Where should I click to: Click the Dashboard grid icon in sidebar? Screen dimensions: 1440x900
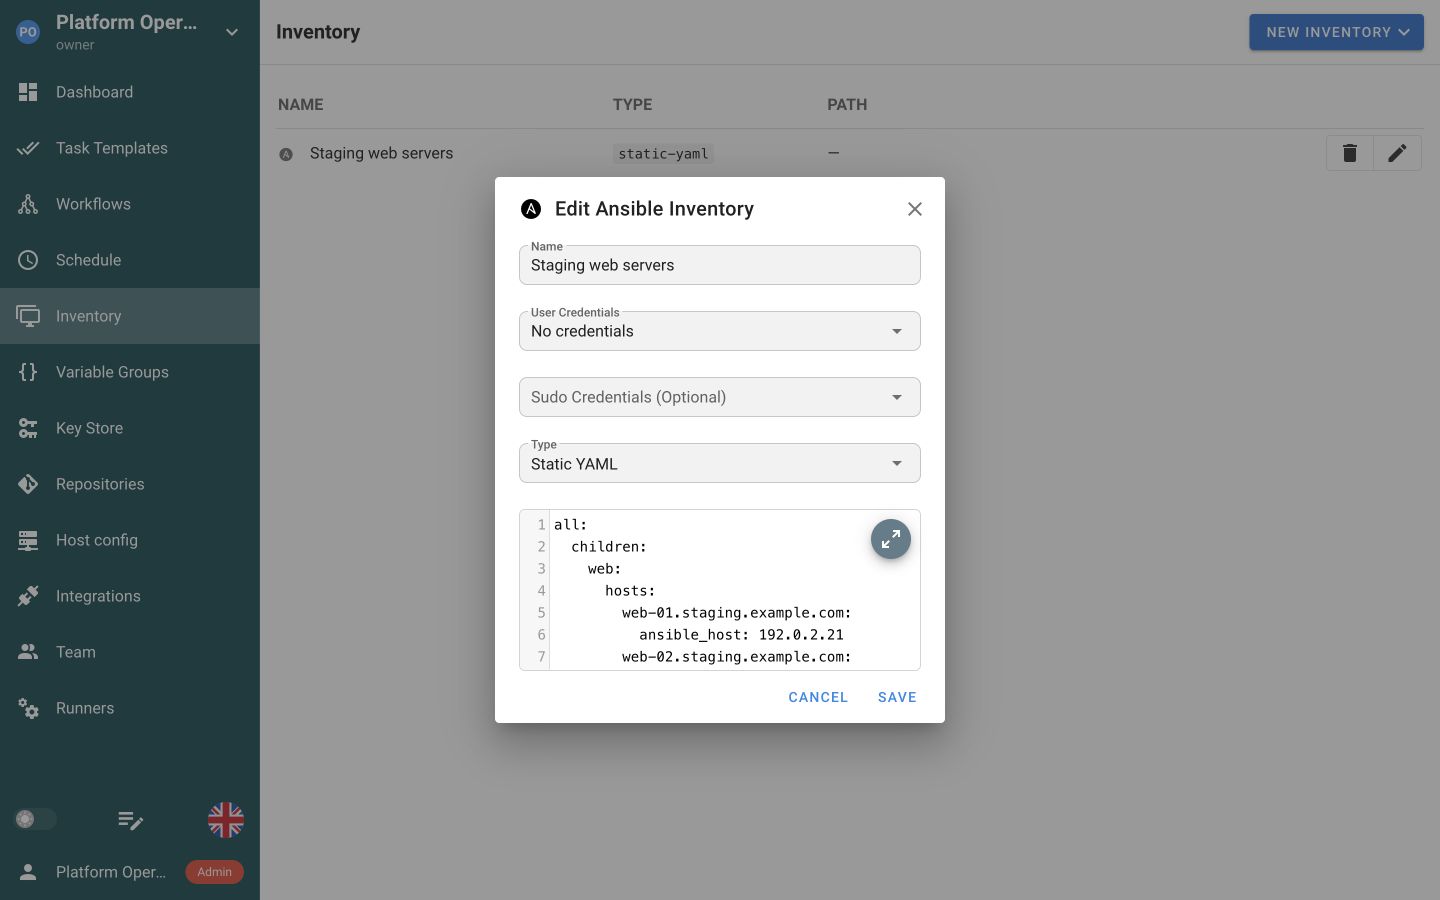28,92
